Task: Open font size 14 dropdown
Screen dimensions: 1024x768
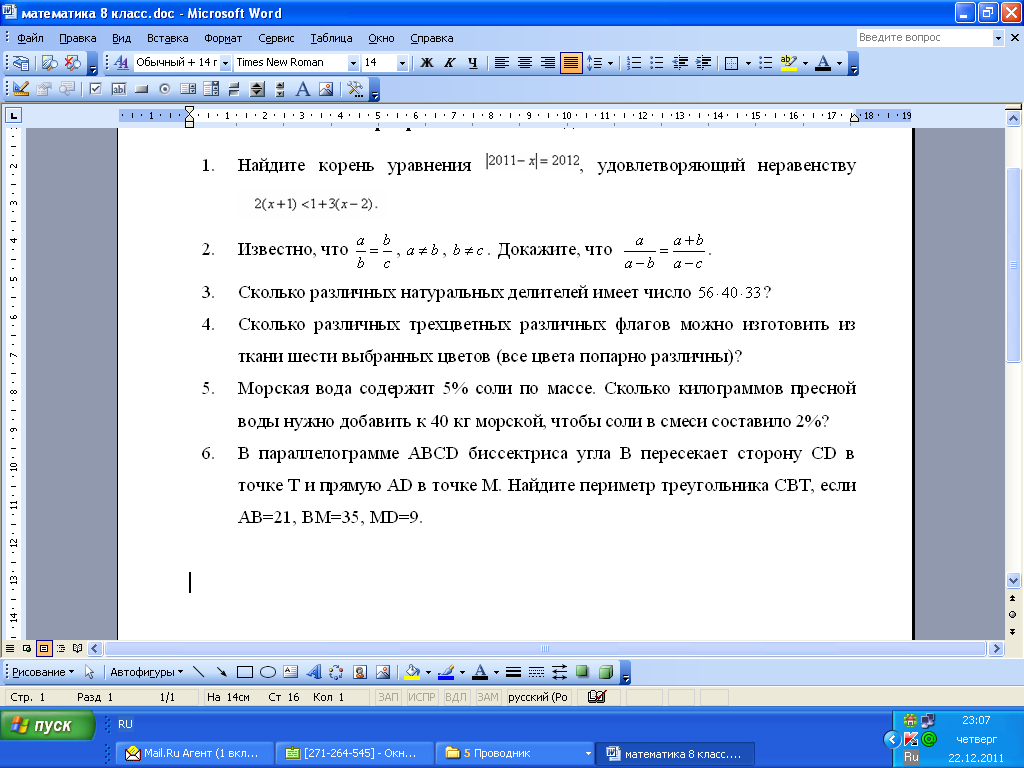Action: click(402, 63)
